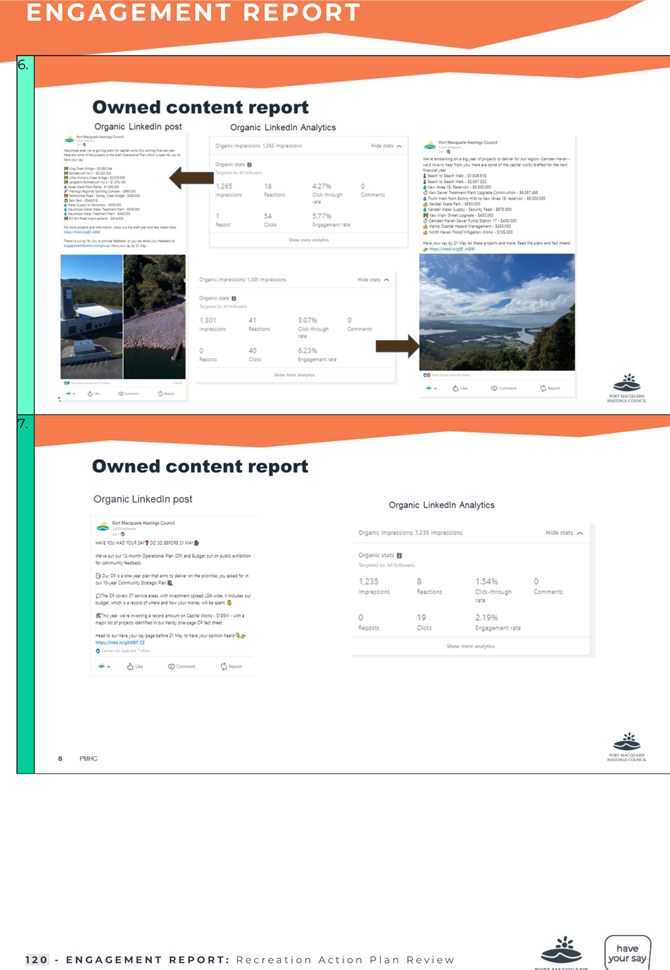The height and width of the screenshot is (970, 670).
Task: Open the aerial rock shoreline photo
Action: (155, 316)
